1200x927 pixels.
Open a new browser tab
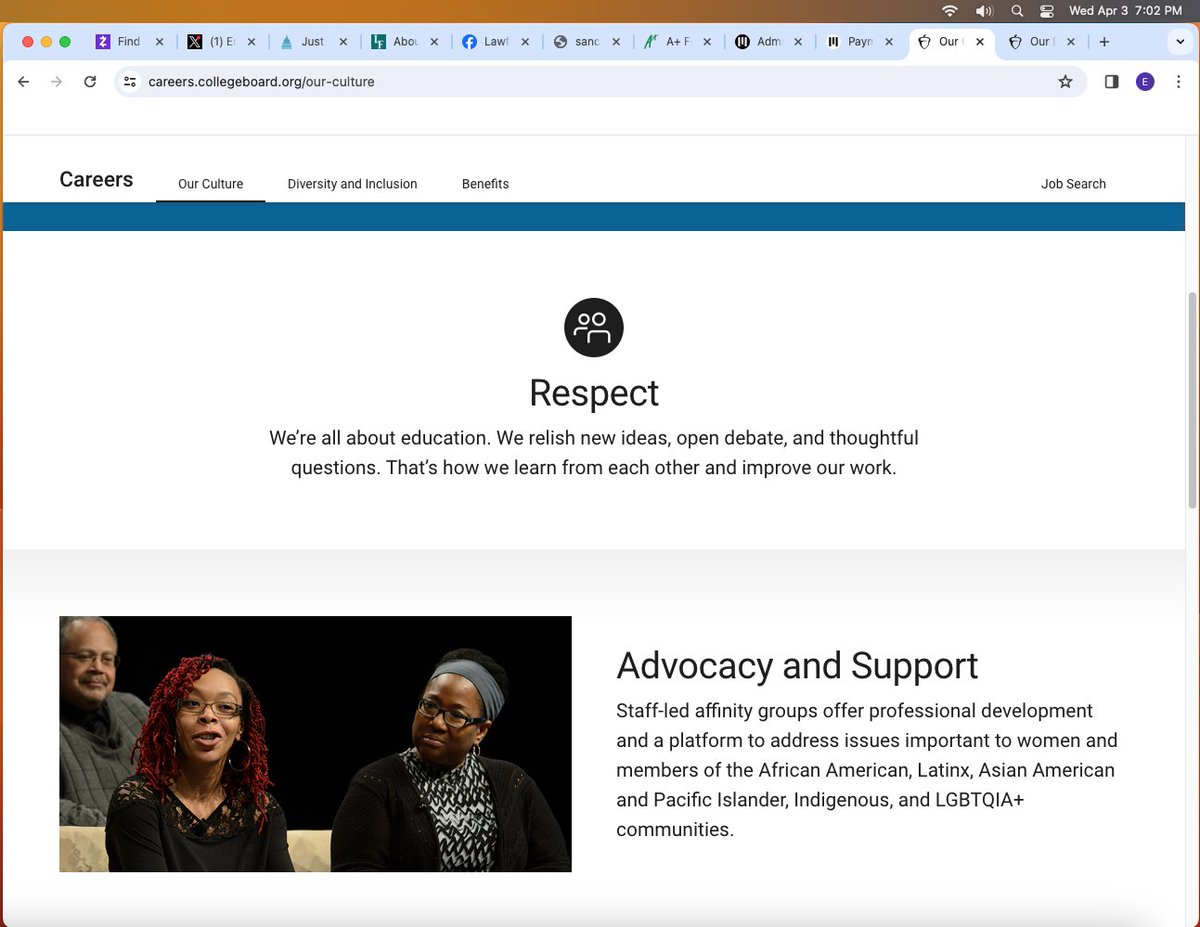pos(1104,42)
